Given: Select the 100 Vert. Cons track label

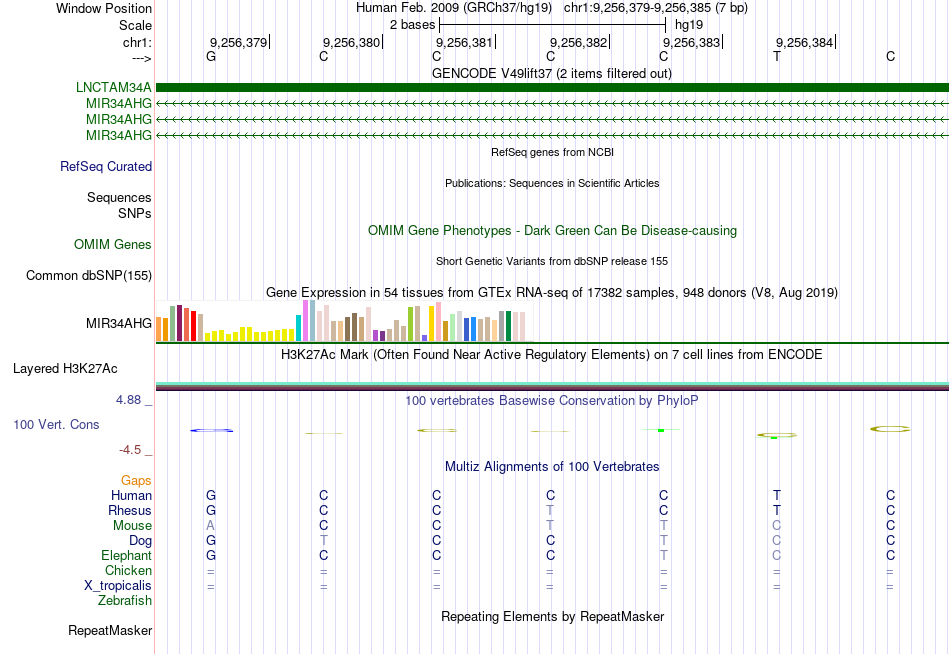Looking at the screenshot, I should click(56, 424).
